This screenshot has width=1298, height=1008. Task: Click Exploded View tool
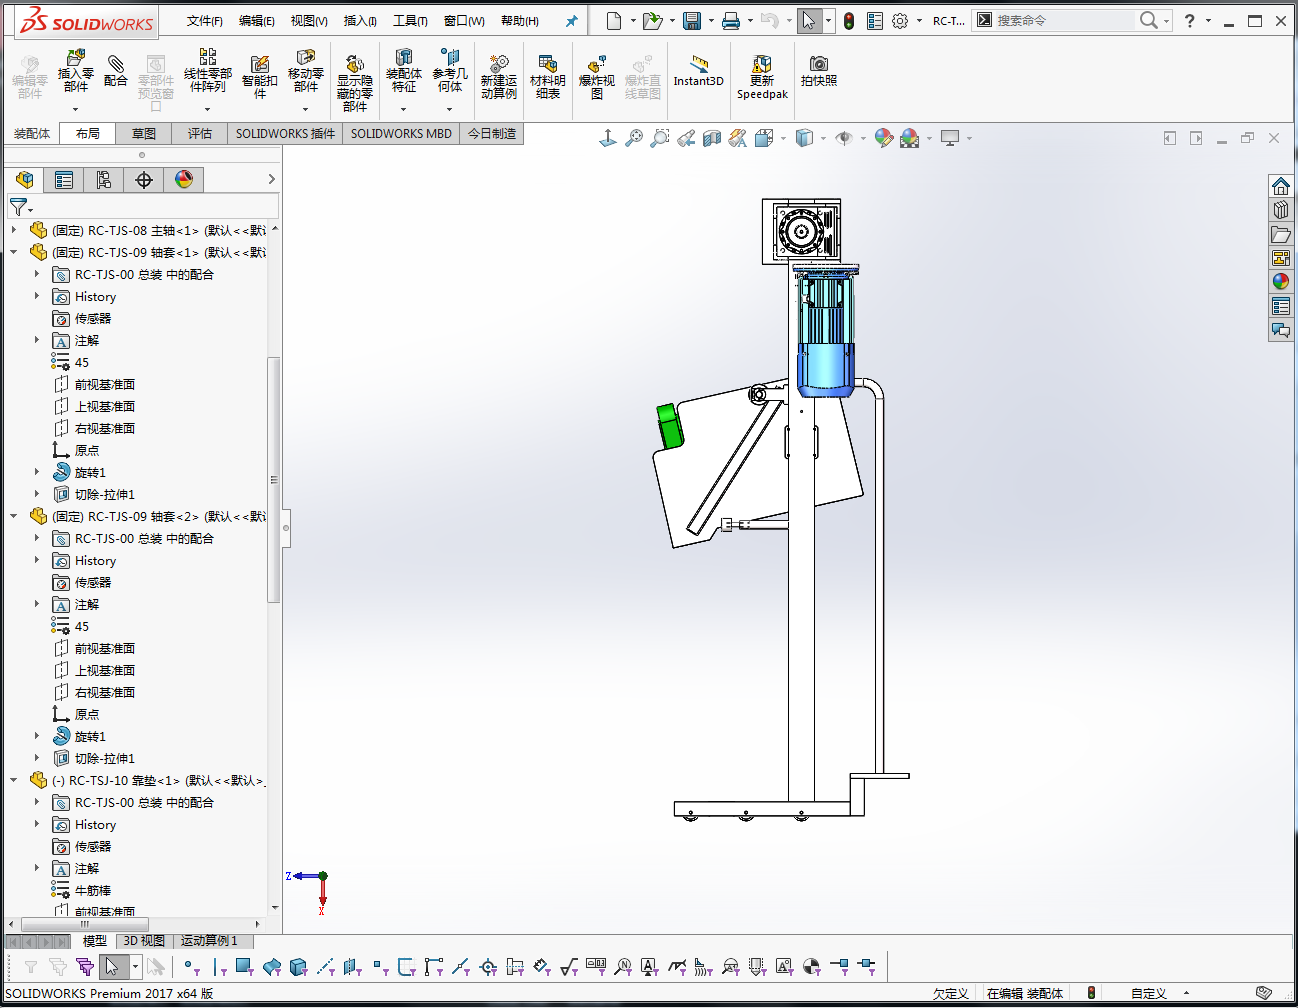pos(596,78)
